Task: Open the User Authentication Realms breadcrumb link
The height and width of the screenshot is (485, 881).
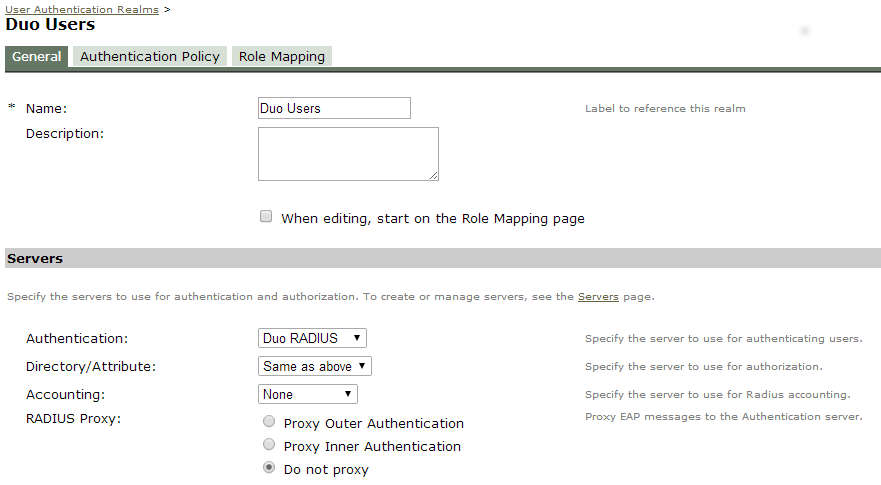Action: click(x=81, y=9)
